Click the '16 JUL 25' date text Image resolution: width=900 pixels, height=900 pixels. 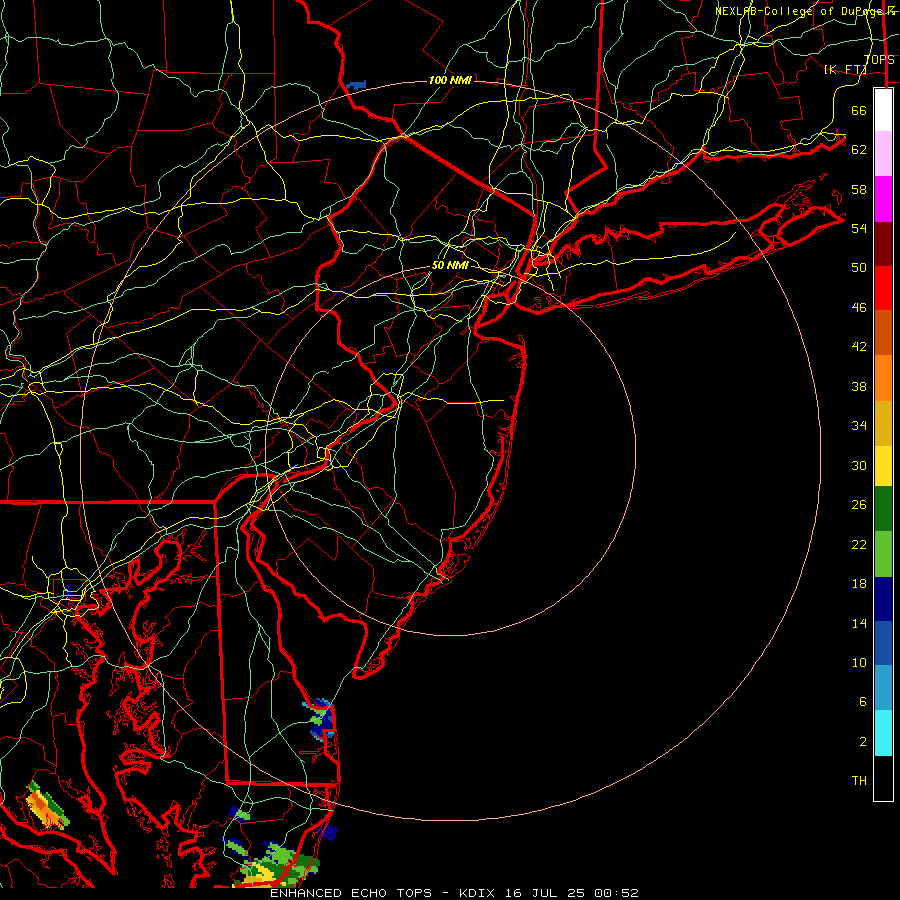coord(546,893)
